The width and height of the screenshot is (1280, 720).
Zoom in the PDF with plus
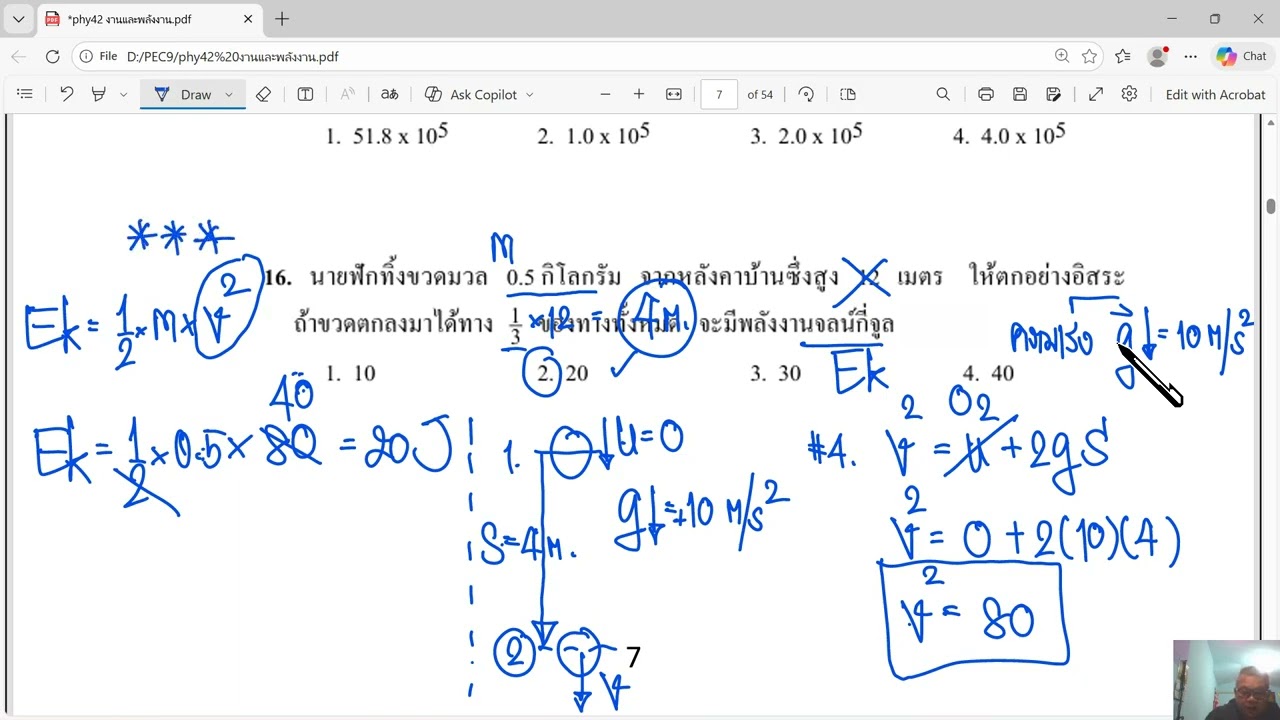click(639, 94)
